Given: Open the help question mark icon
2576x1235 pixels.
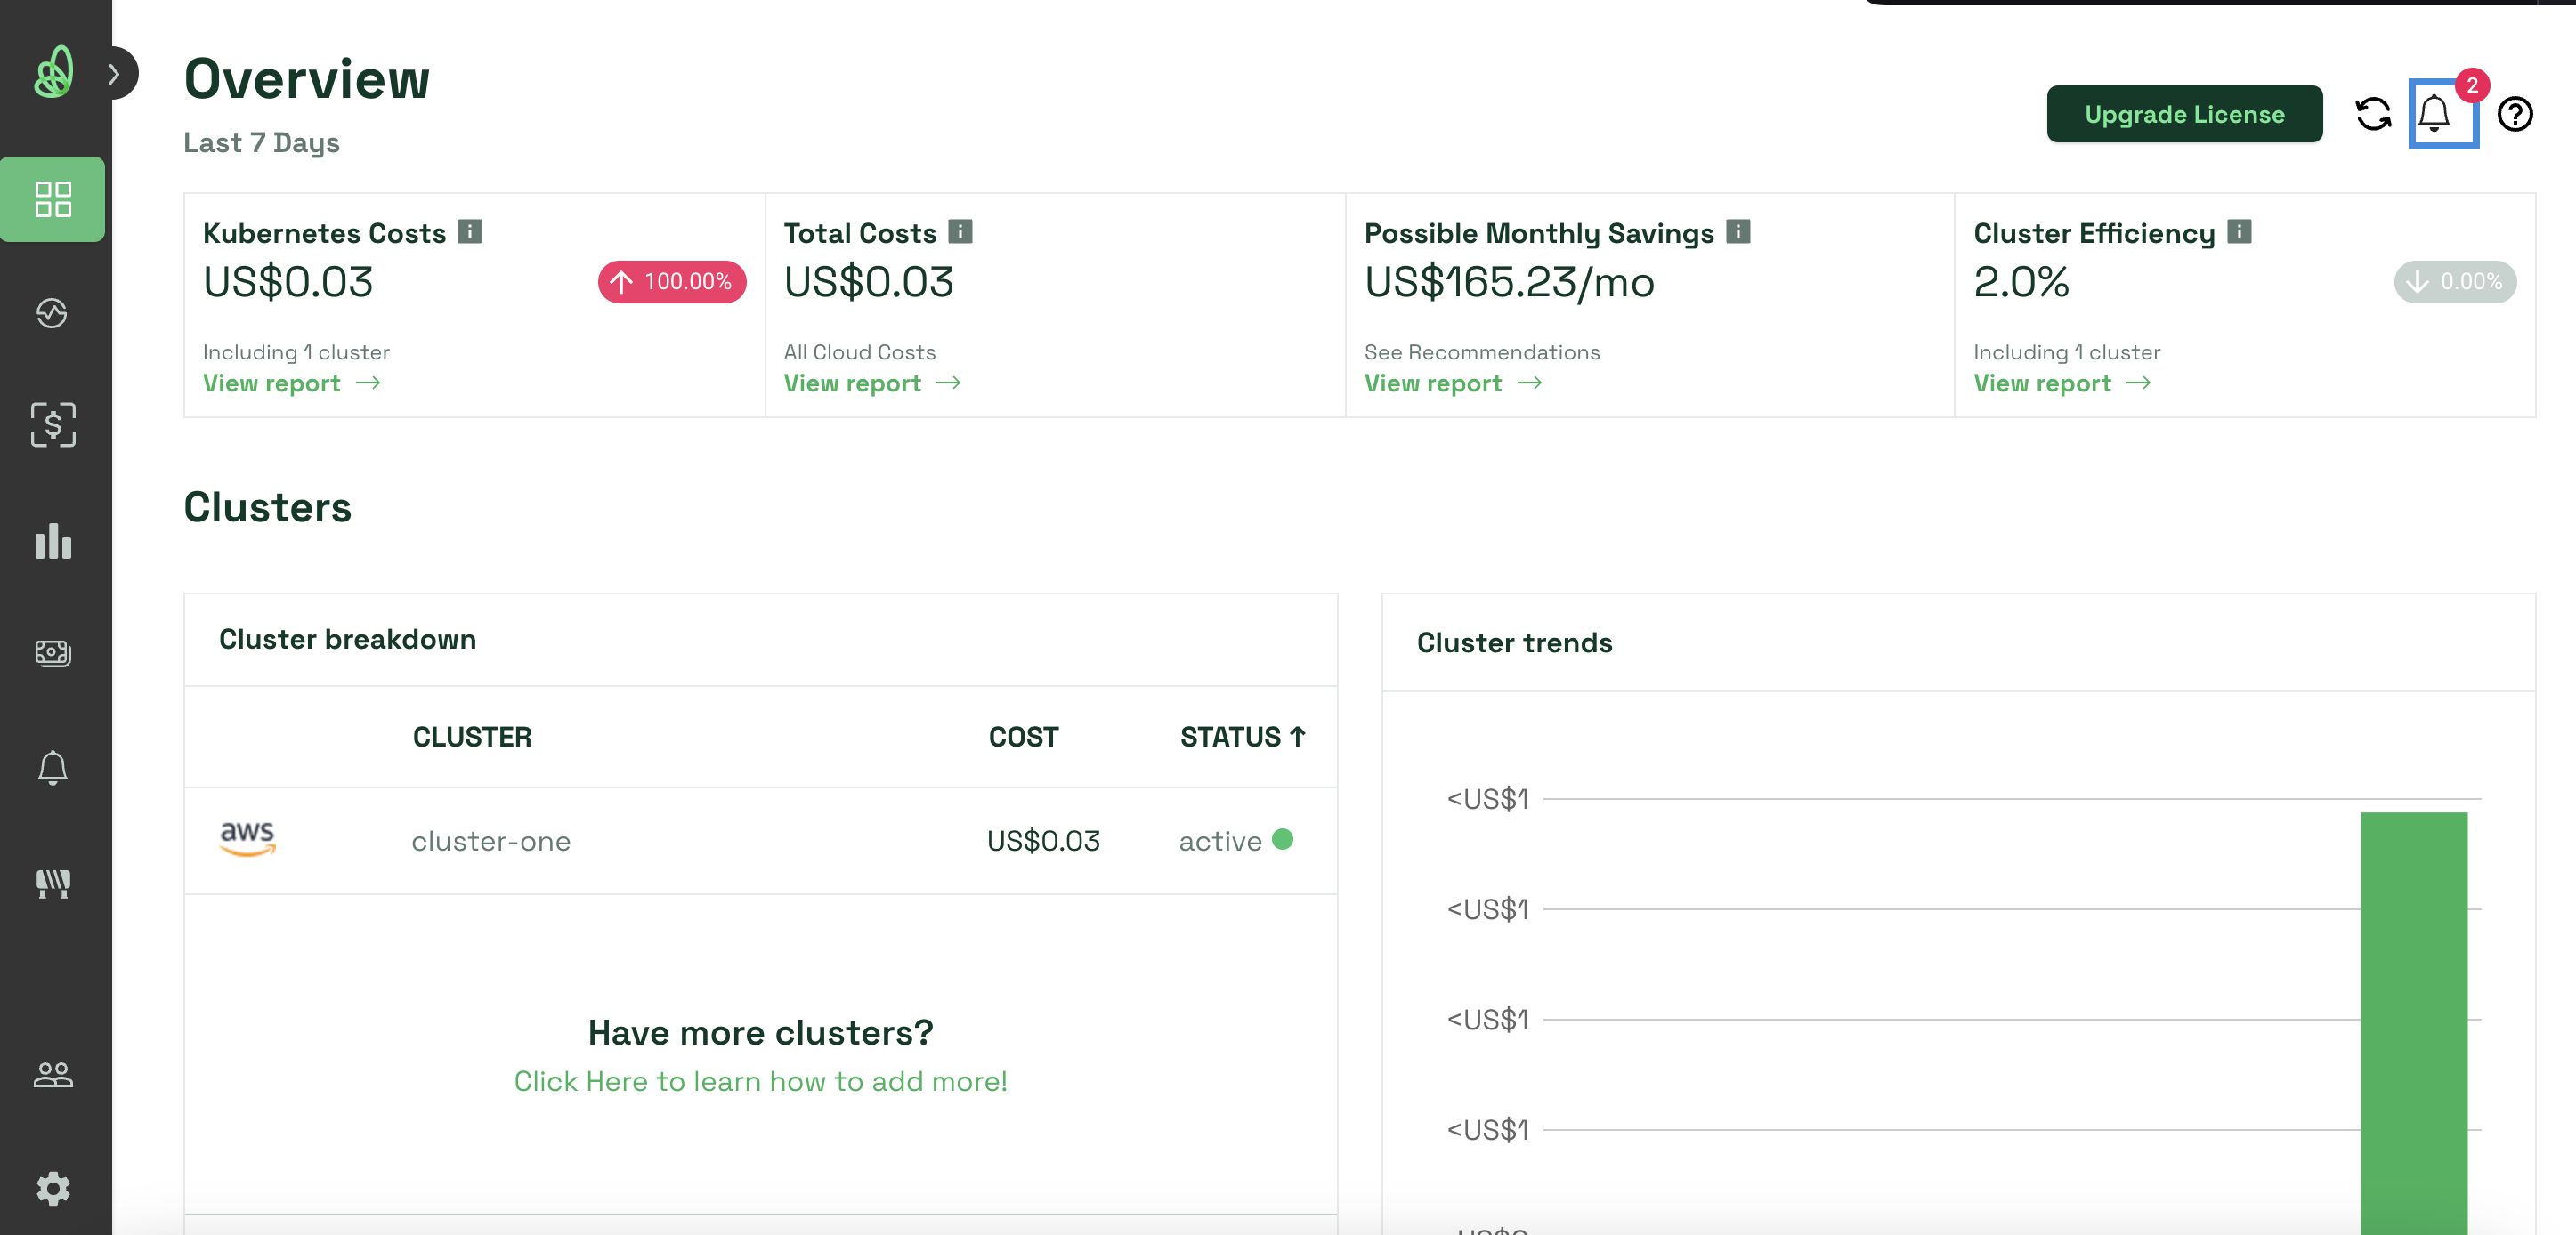Looking at the screenshot, I should tap(2513, 114).
